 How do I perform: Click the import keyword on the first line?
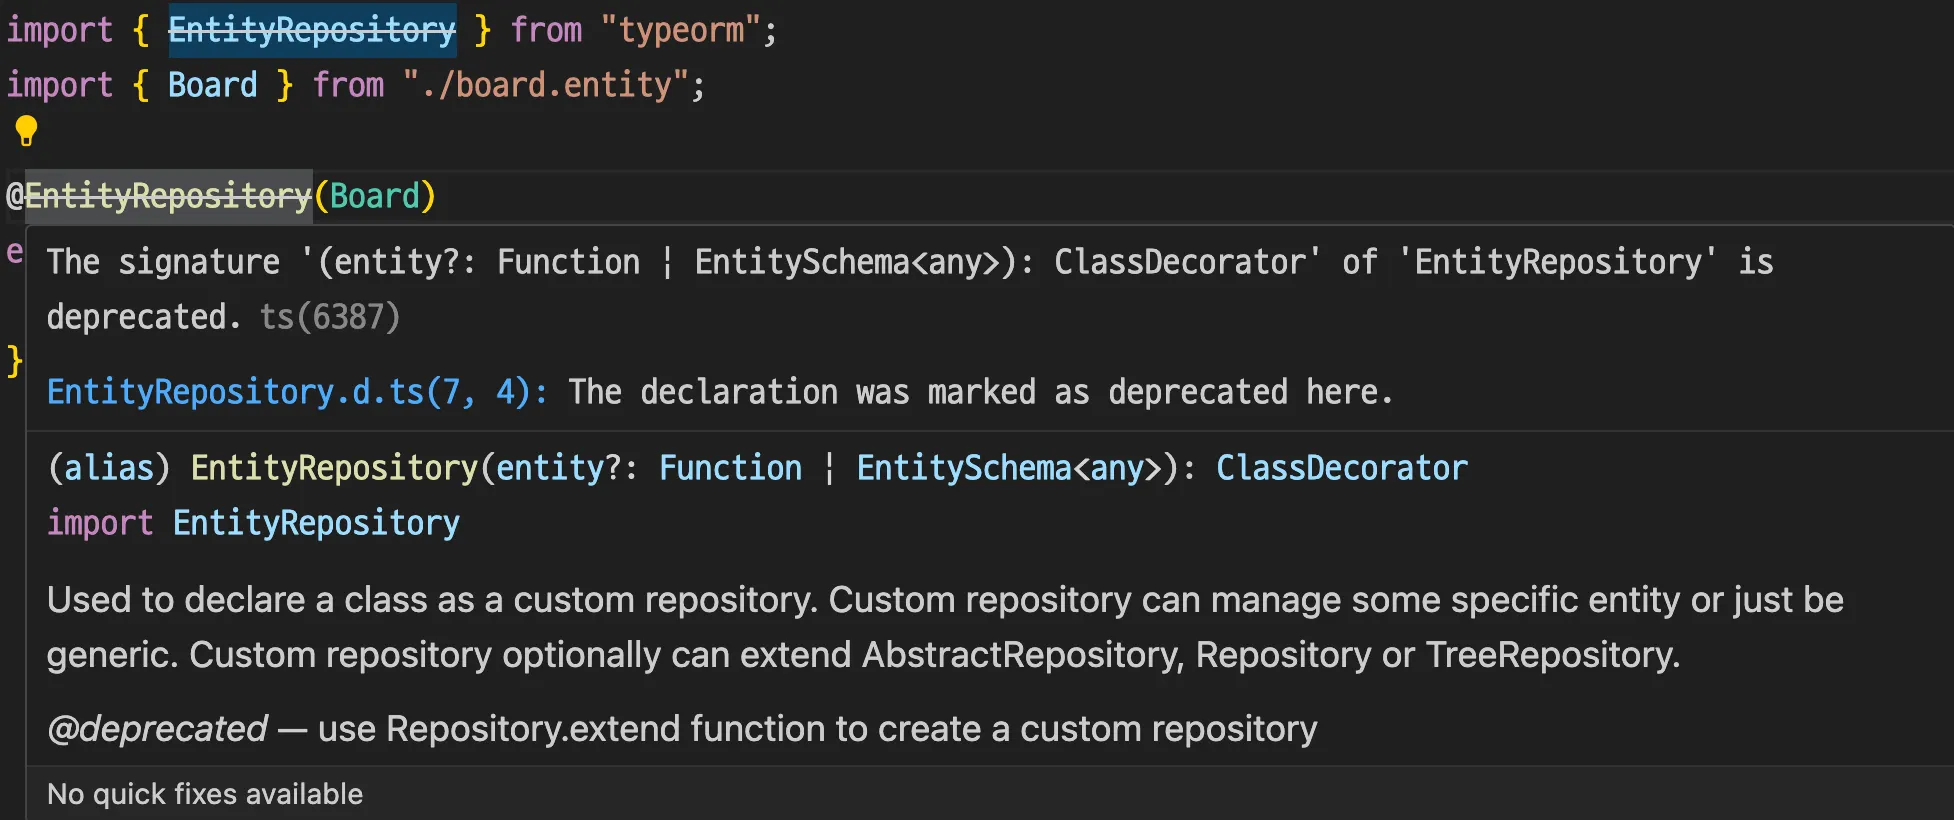coord(59,30)
